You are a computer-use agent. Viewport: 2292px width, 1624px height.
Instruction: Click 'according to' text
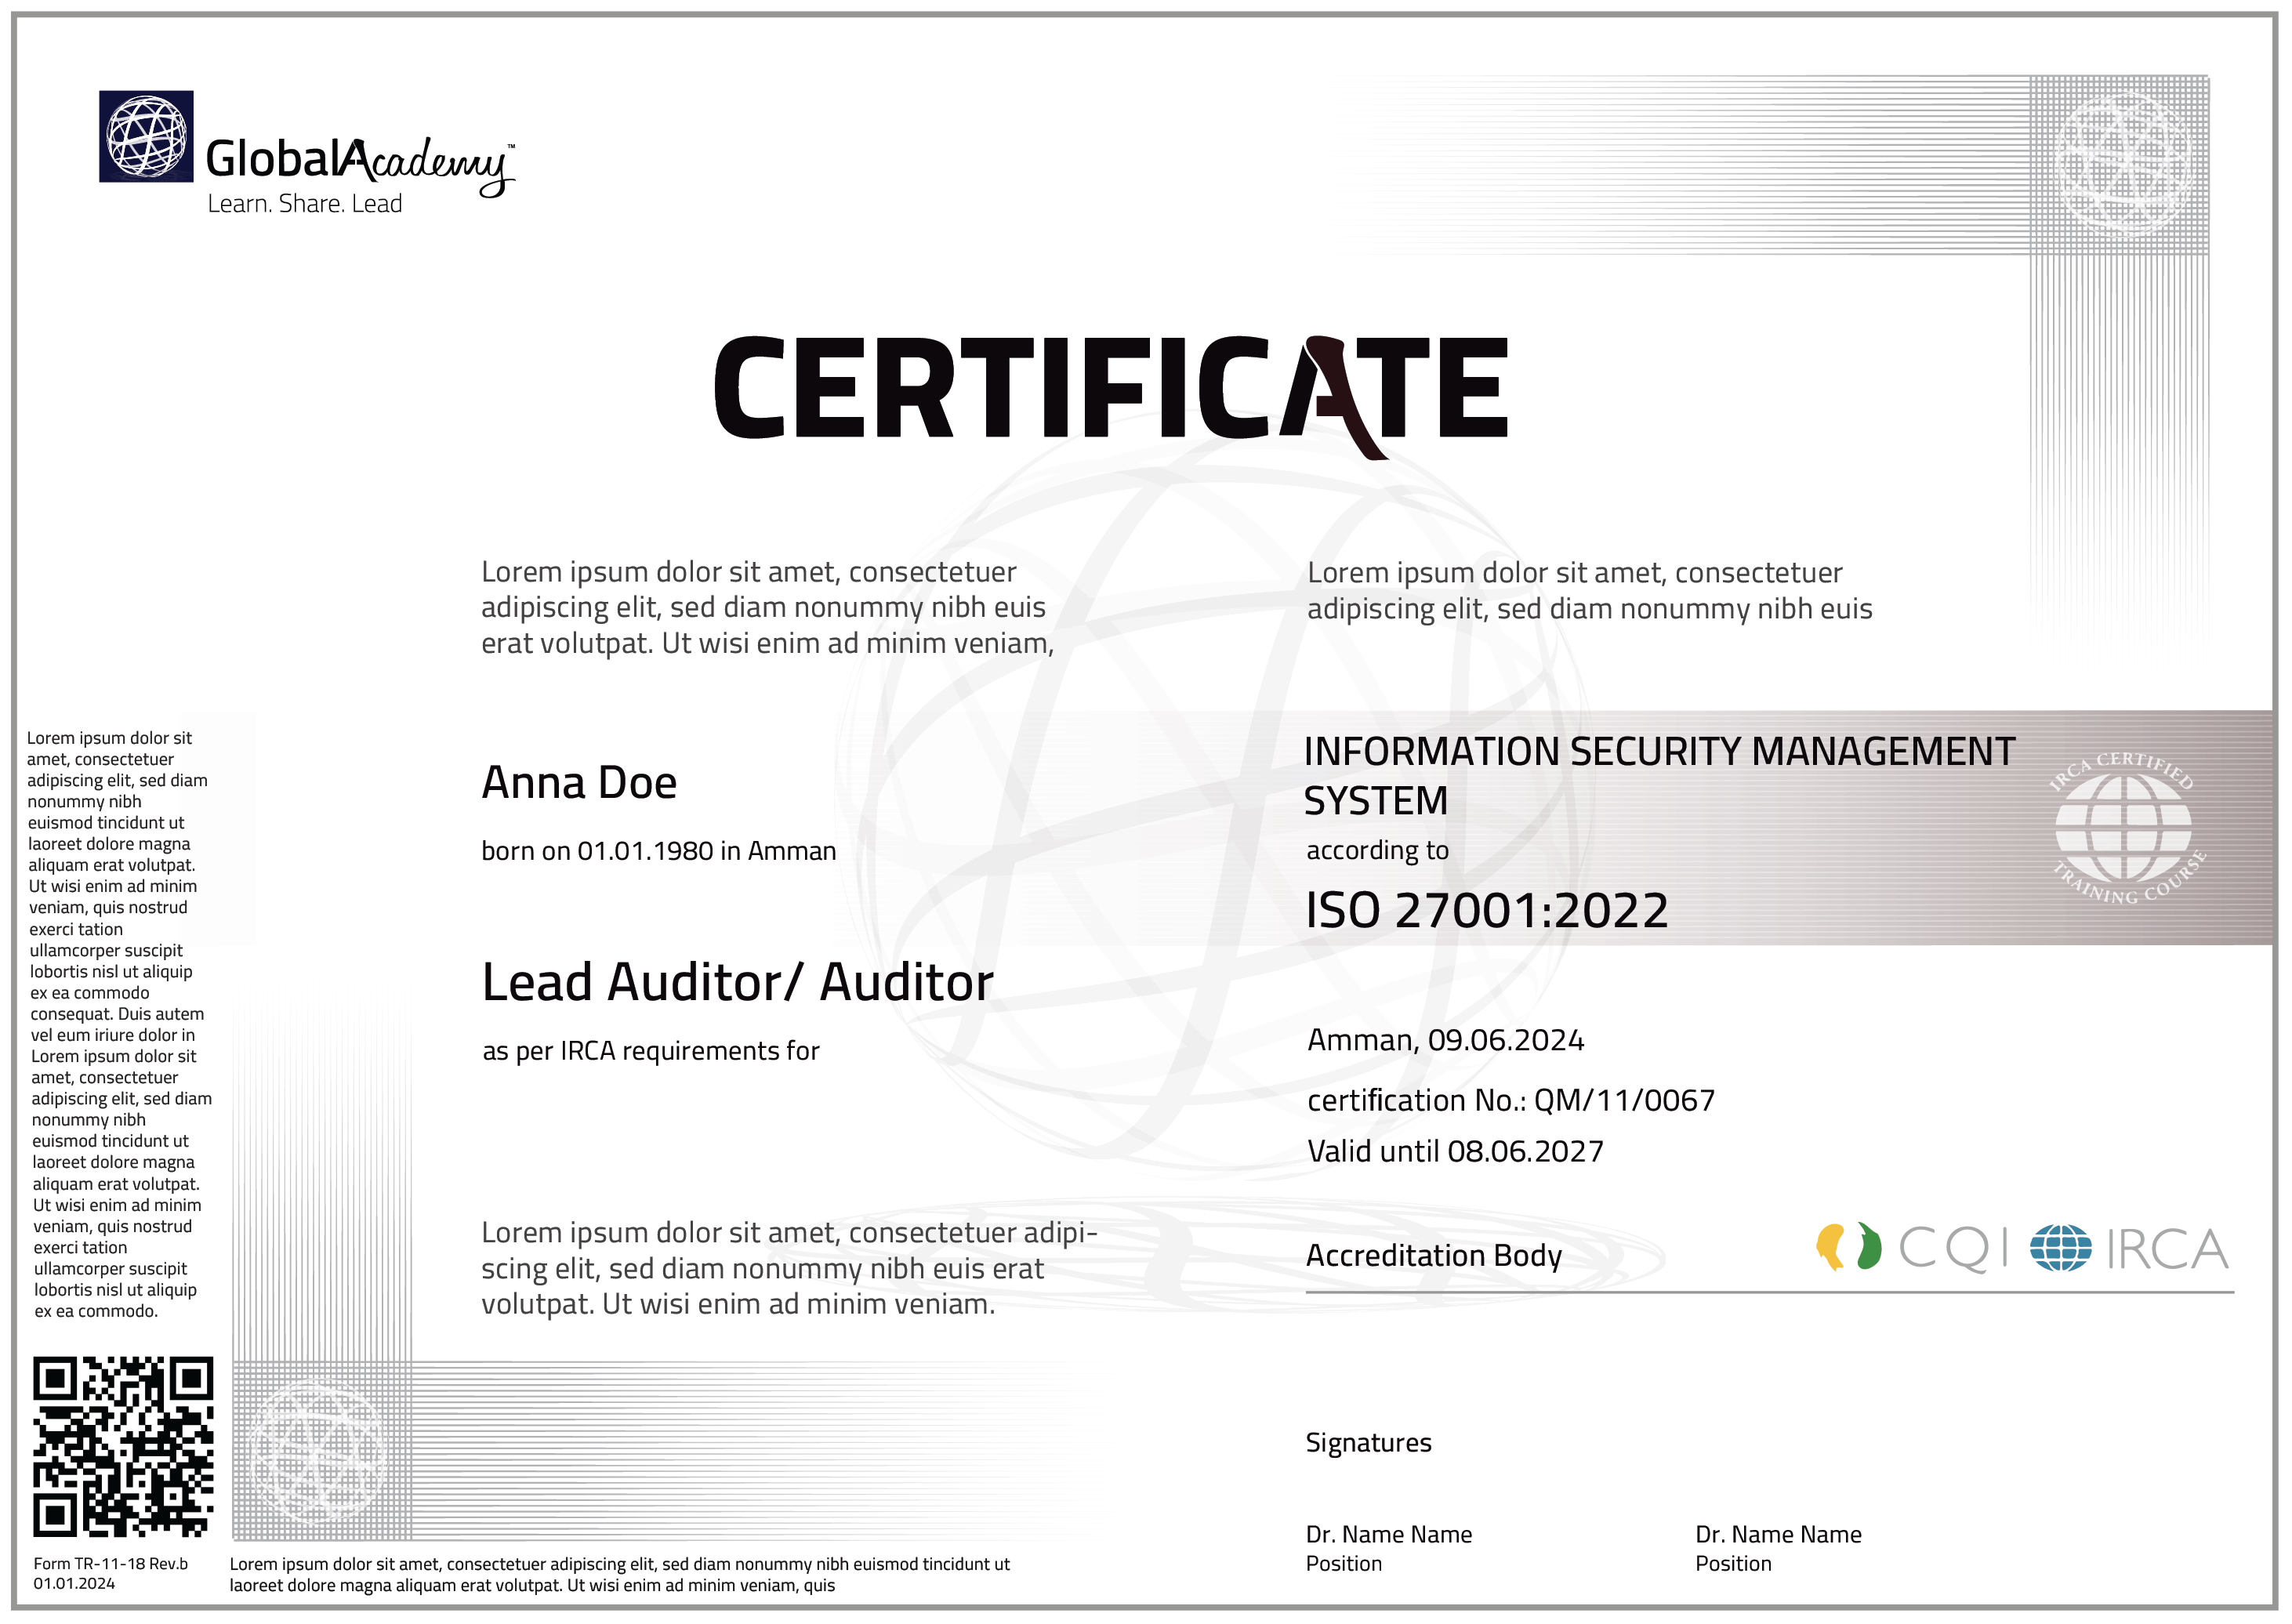(1377, 850)
